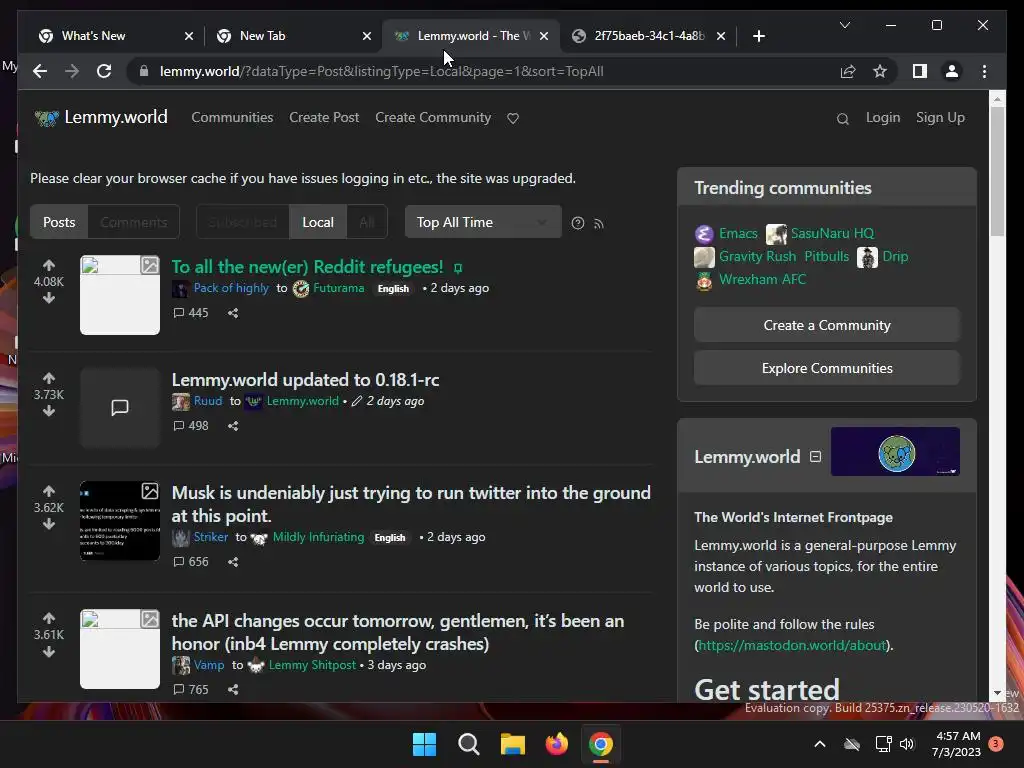This screenshot has width=1024, height=768.
Task: Open the Mildly Infuriating community link
Action: [x=318, y=537]
